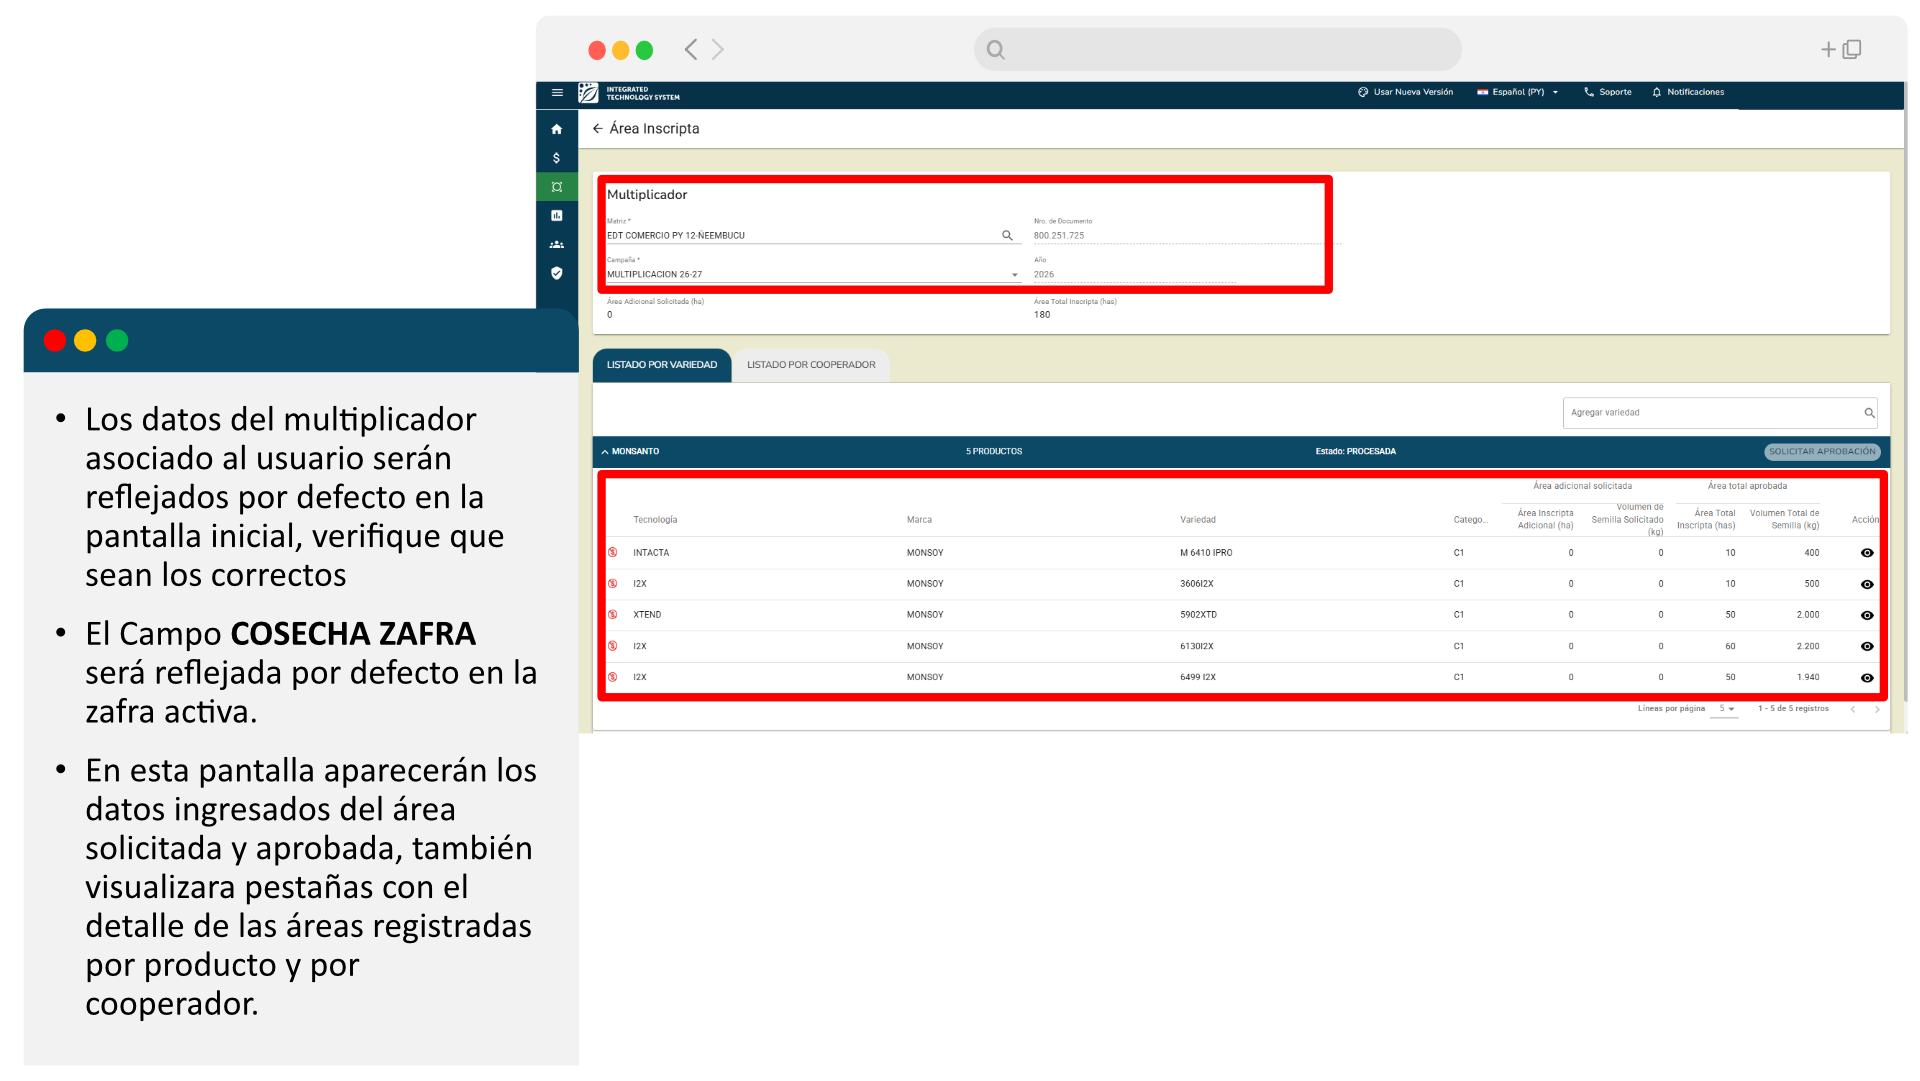Open the hamburger menu in the app header
Image resolution: width=1920 pixels, height=1081 pixels.
(x=557, y=93)
